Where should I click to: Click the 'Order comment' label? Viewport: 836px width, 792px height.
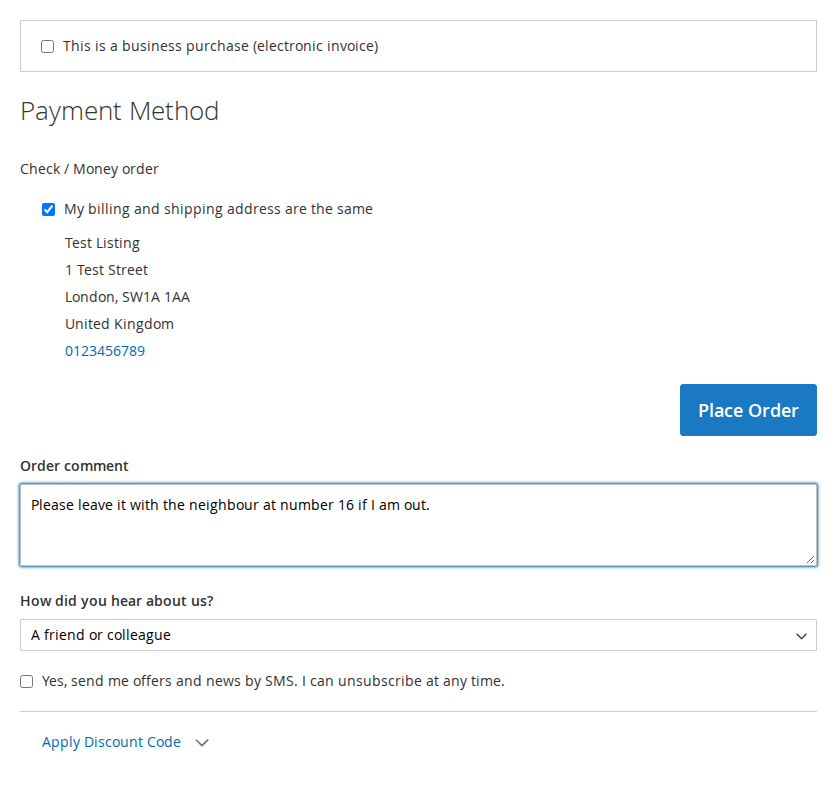(x=74, y=466)
